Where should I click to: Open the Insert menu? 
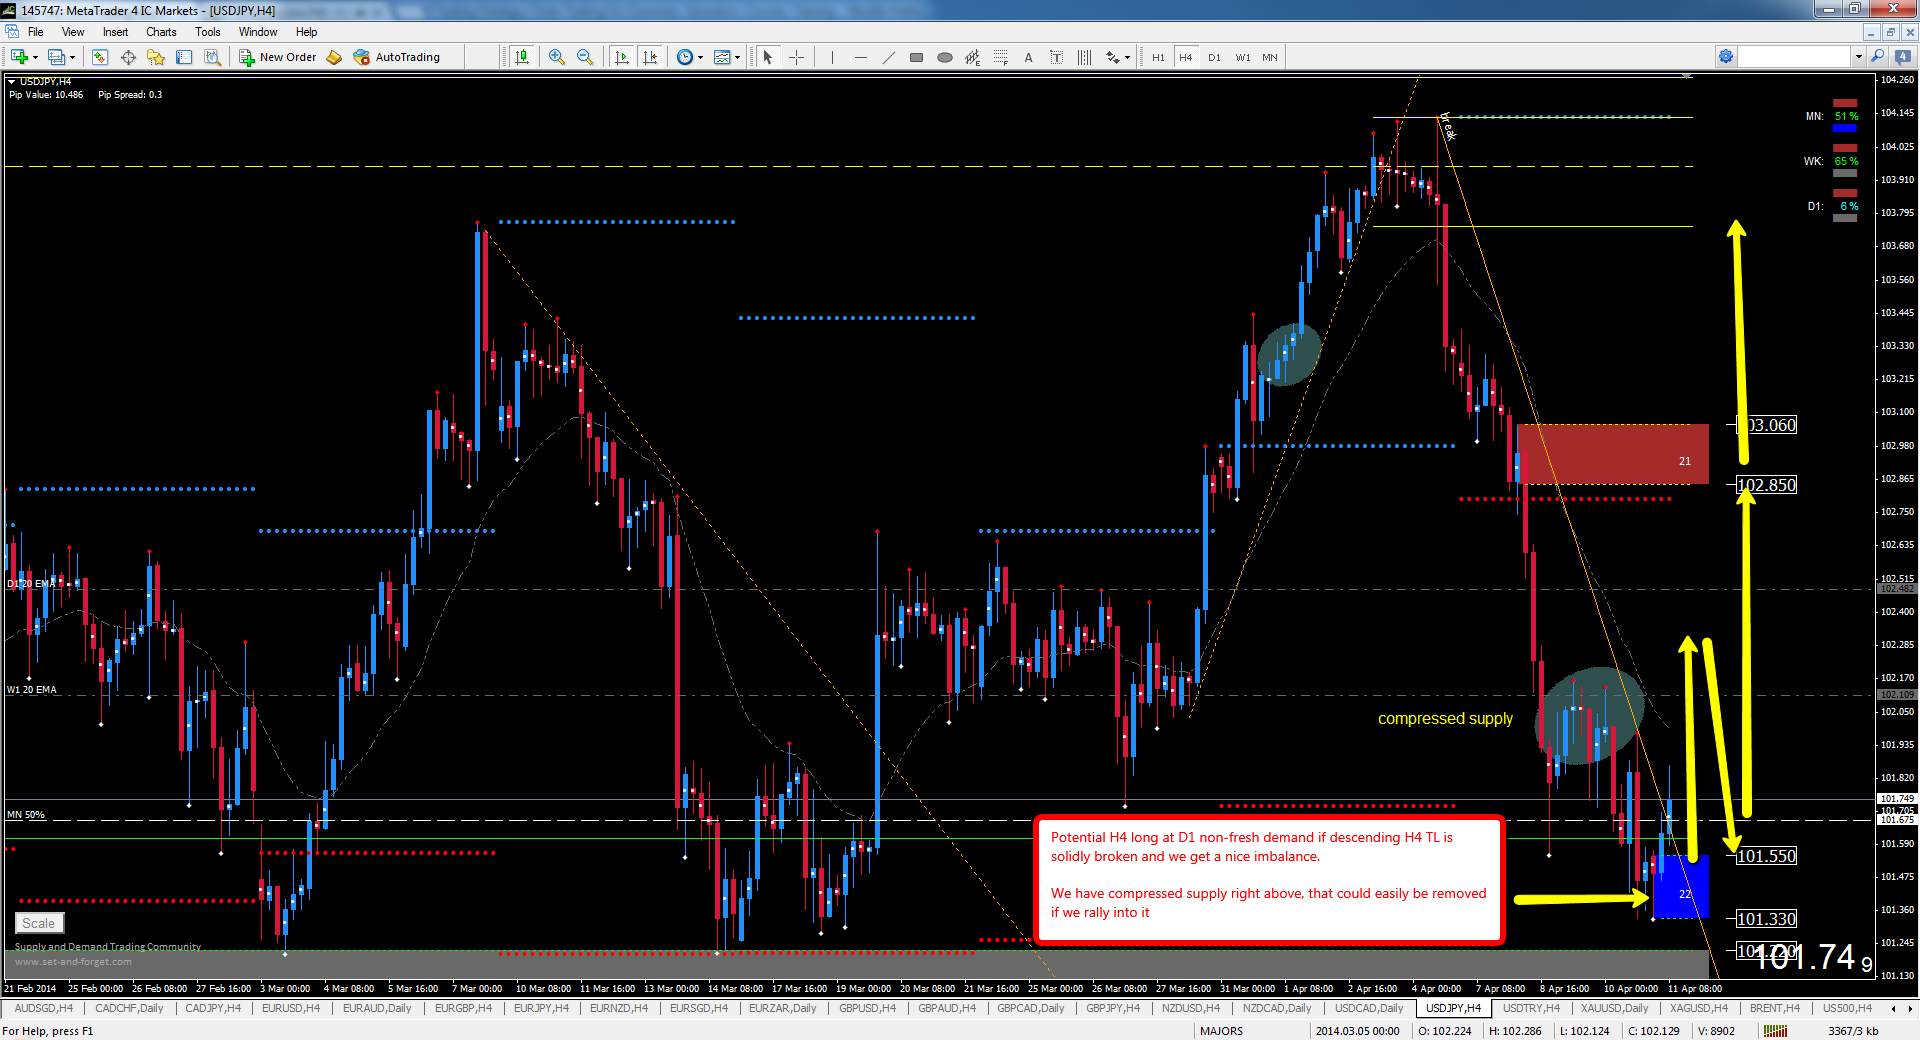point(115,32)
